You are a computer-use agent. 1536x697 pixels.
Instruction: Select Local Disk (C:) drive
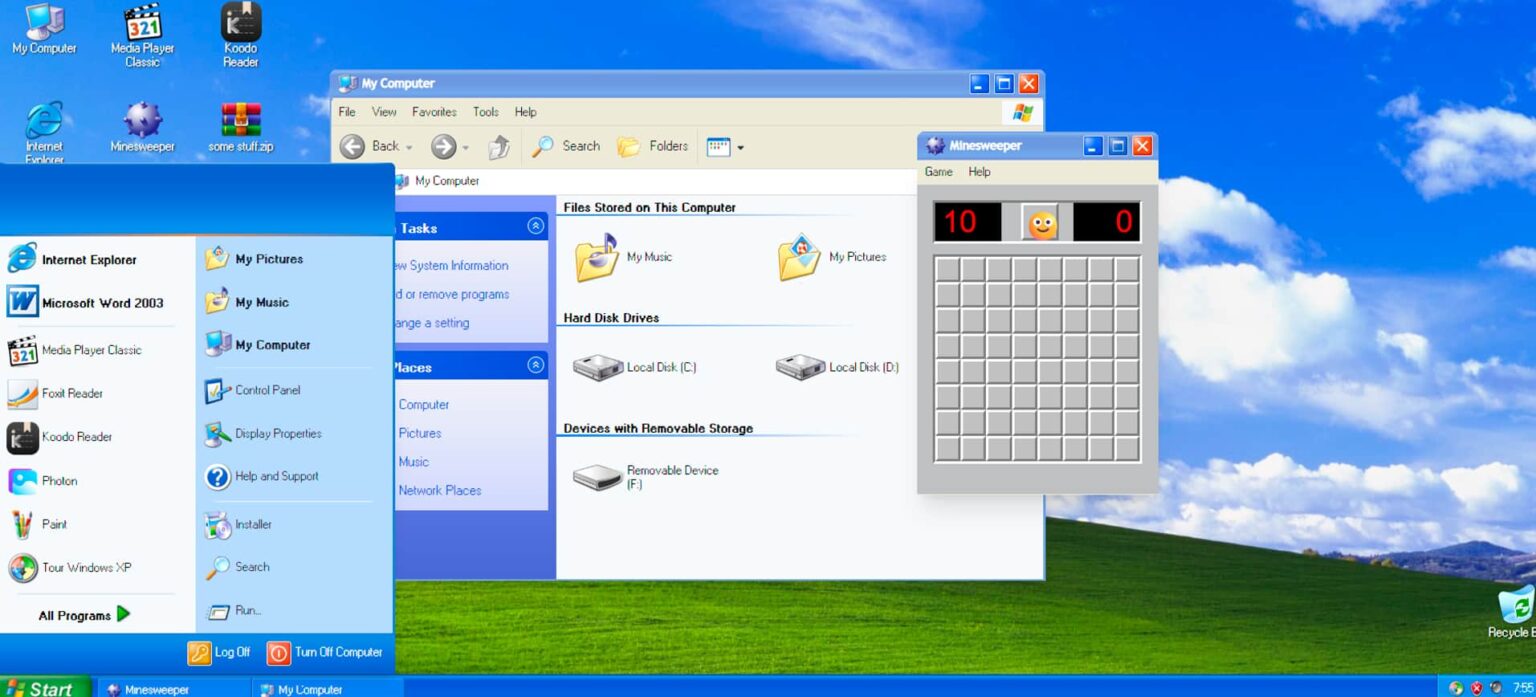click(x=635, y=367)
